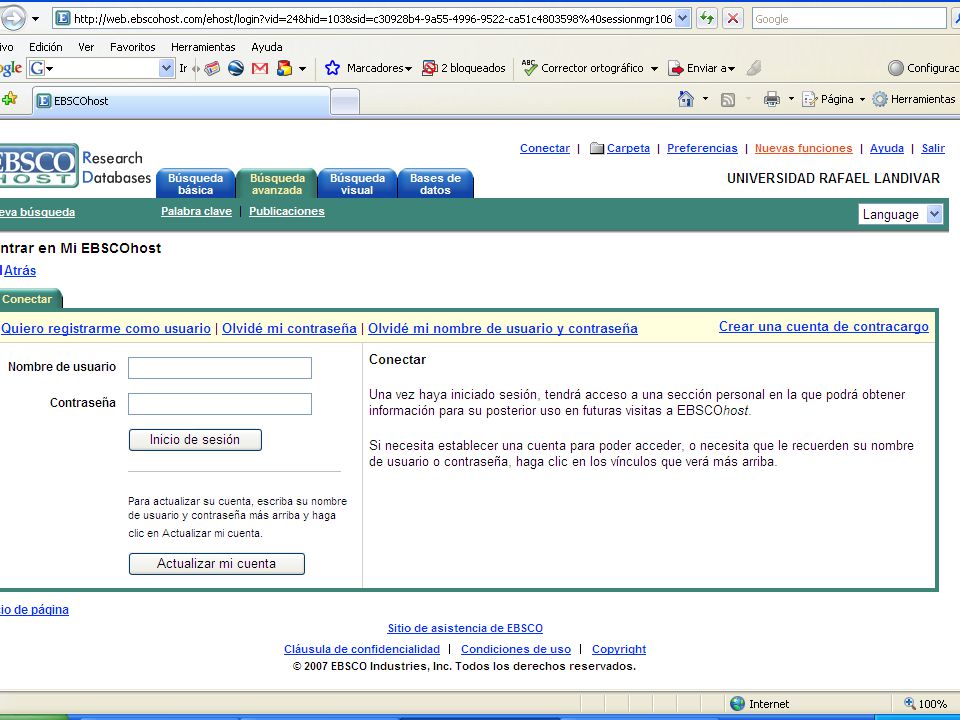The width and height of the screenshot is (960, 720).
Task: Click the Enviar a envelope icon
Action: [675, 68]
